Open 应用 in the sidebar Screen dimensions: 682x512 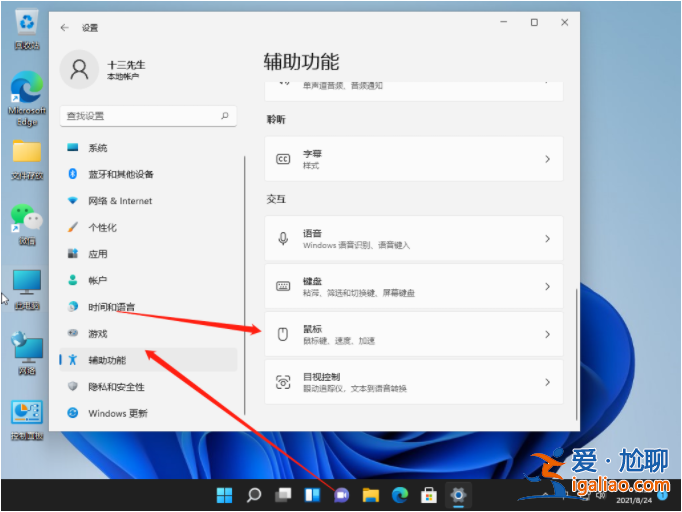pos(148,254)
